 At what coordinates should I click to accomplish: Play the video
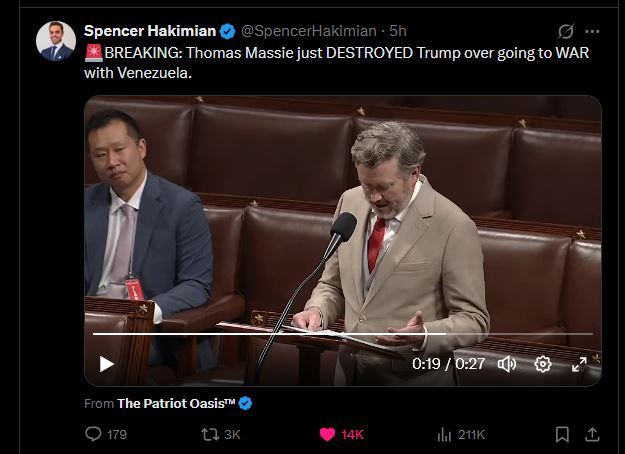106,364
